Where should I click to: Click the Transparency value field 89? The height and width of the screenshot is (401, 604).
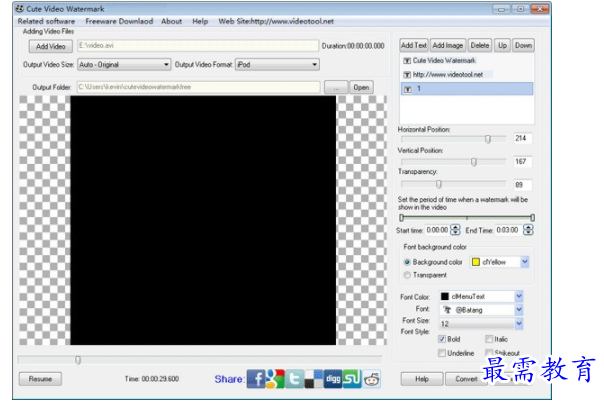[x=523, y=185]
